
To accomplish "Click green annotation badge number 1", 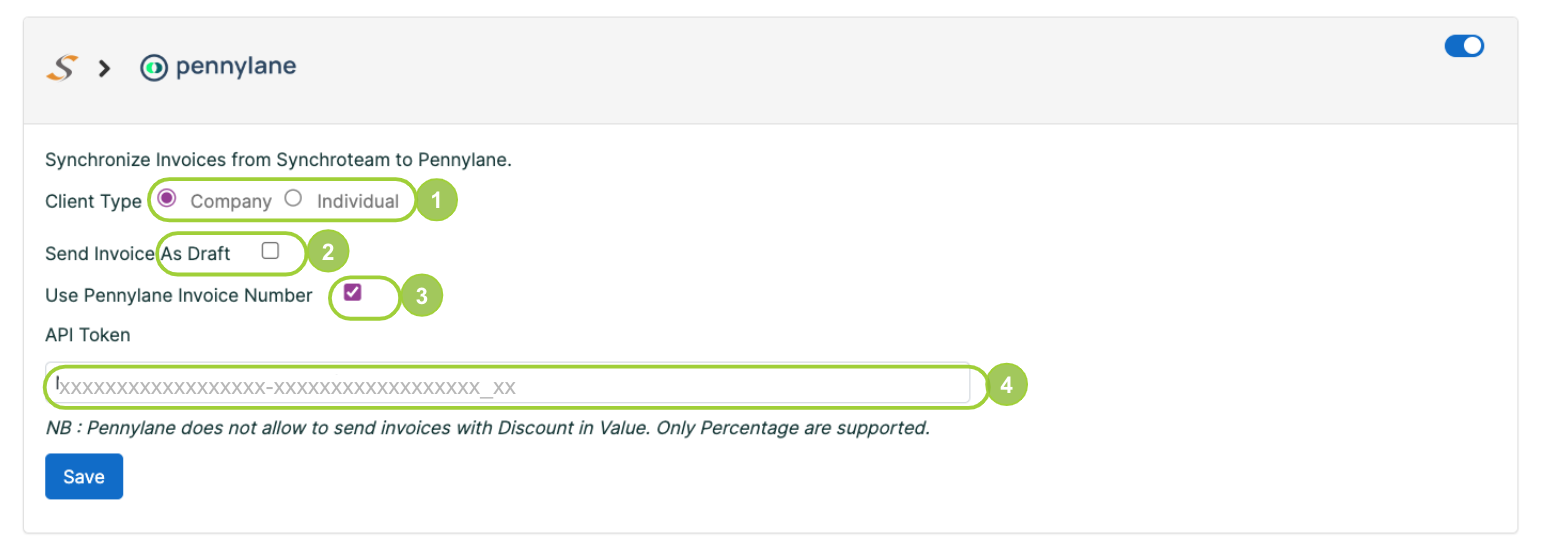I will 436,201.
